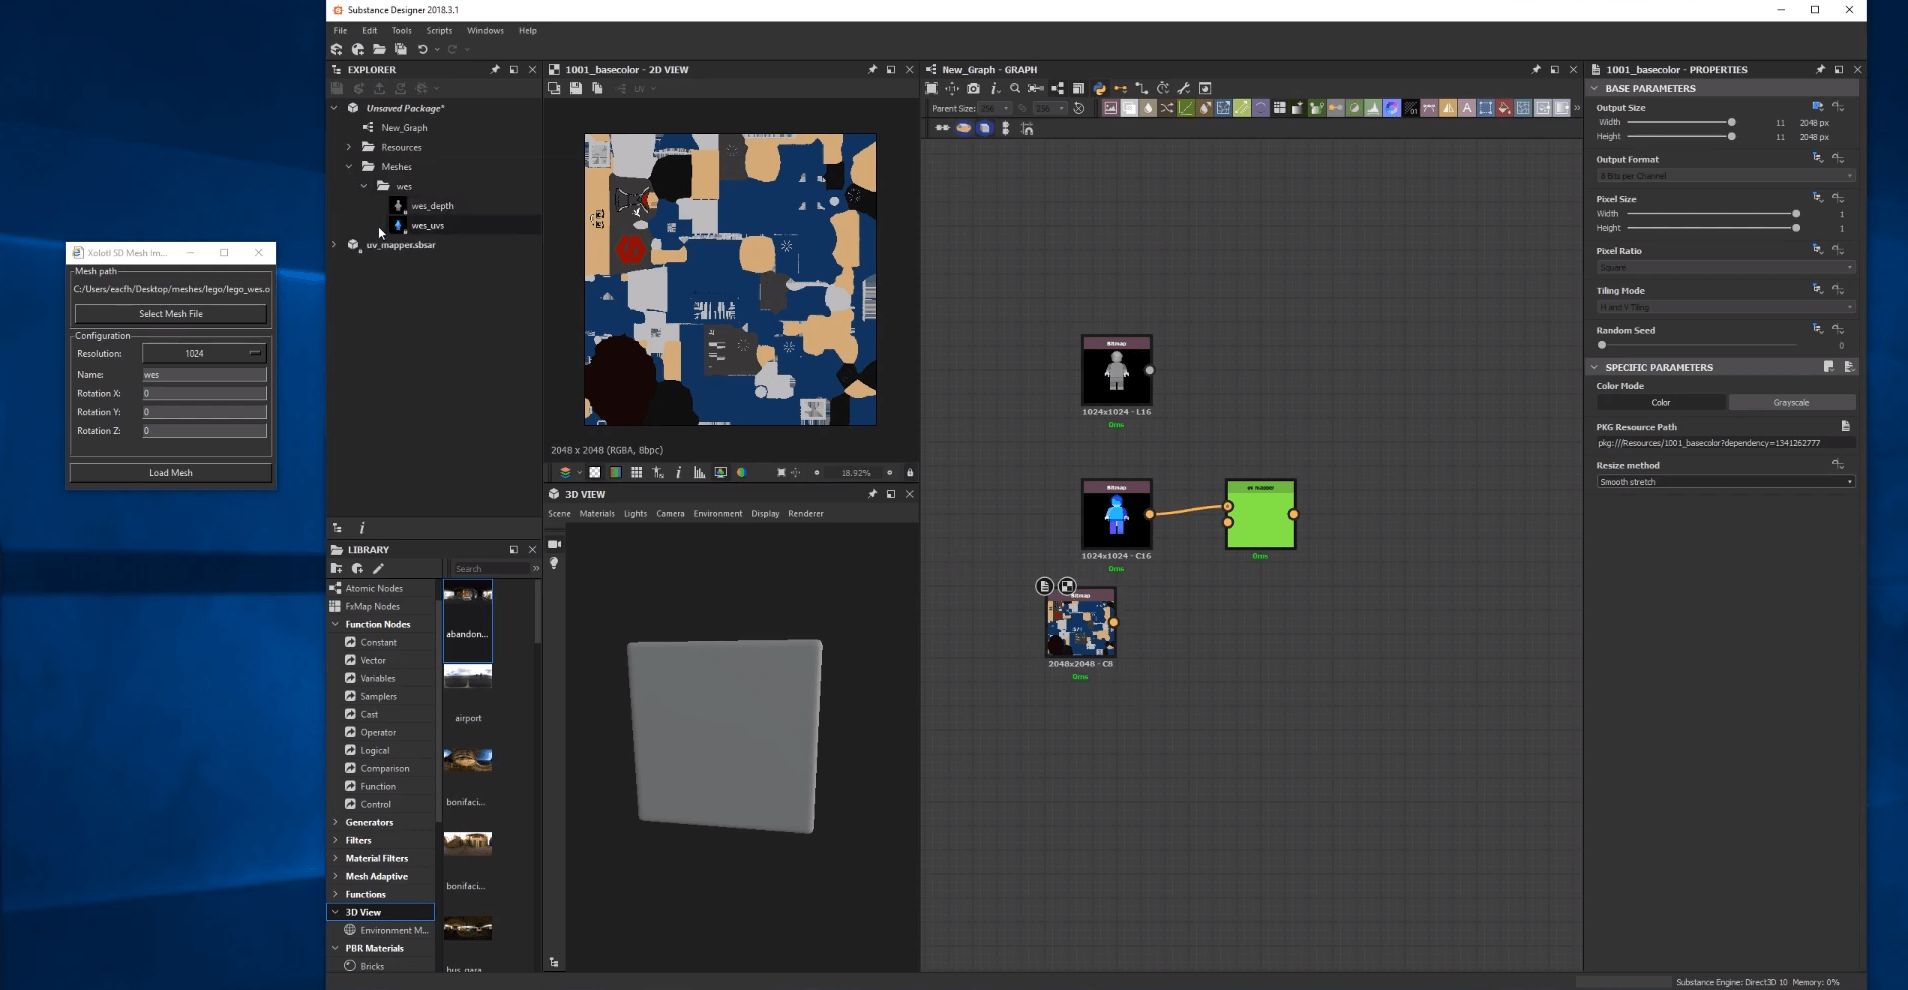The width and height of the screenshot is (1908, 990).
Task: Click the camera icon in 3D view sidebar
Action: click(554, 544)
